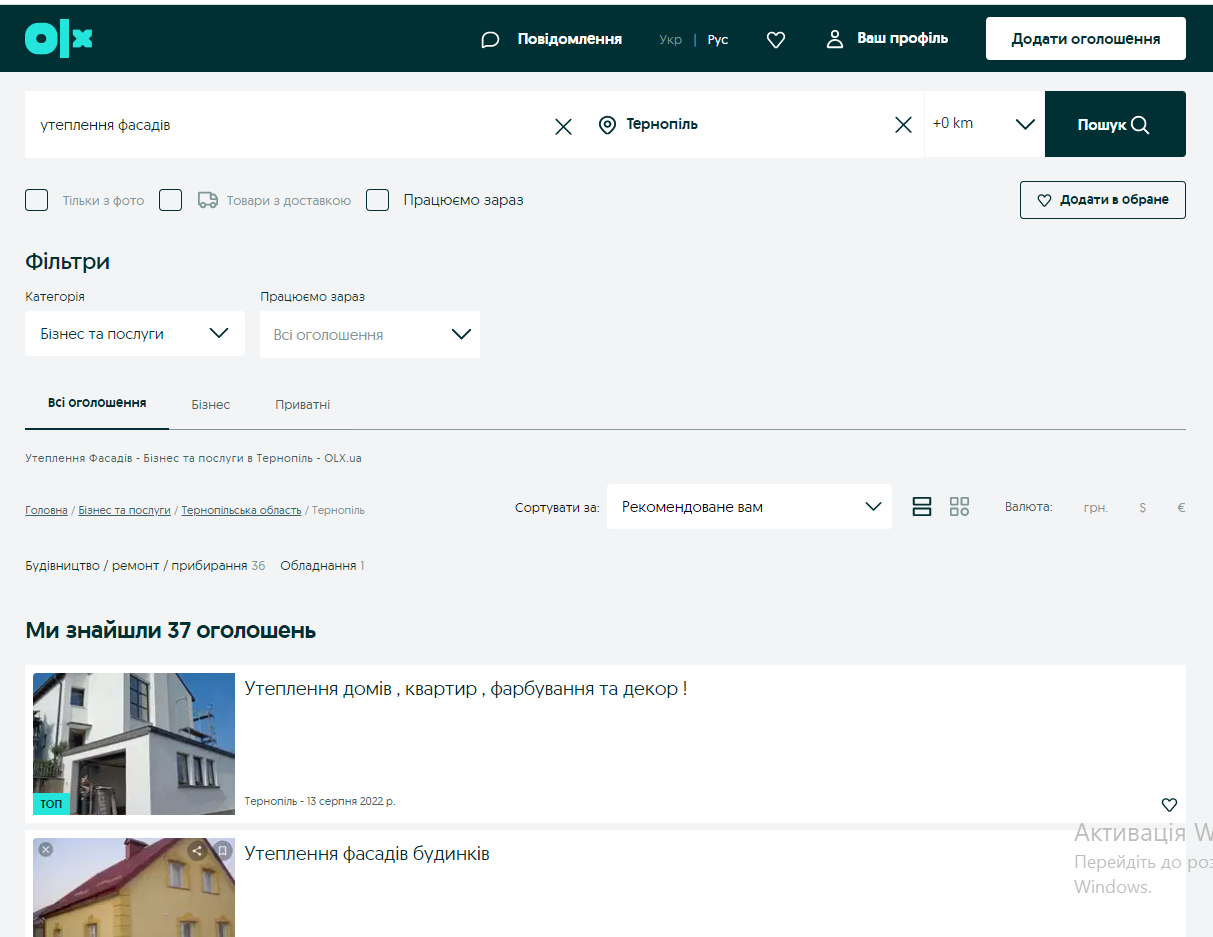Open the Категорія dropdown
This screenshot has height=937, width=1213.
[x=134, y=333]
